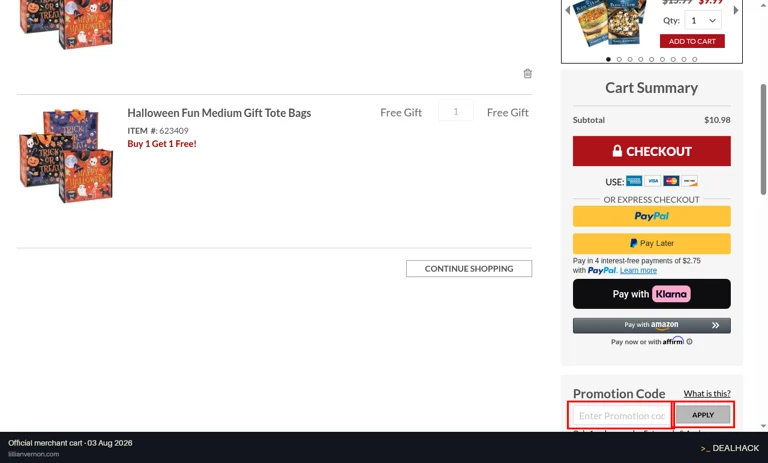Pay using the yellow PayPal button
This screenshot has width=768, height=463.
(x=651, y=216)
